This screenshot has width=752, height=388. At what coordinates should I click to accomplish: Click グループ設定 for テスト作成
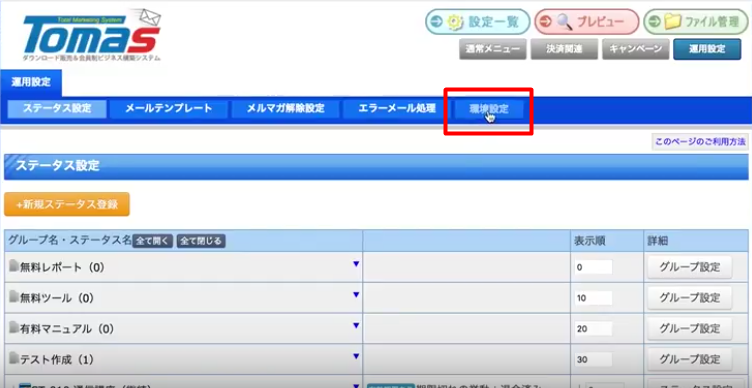coord(690,359)
